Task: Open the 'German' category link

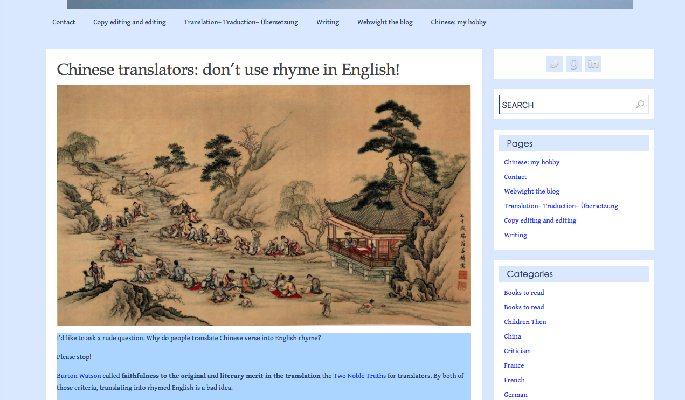Action: pyautogui.click(x=515, y=395)
